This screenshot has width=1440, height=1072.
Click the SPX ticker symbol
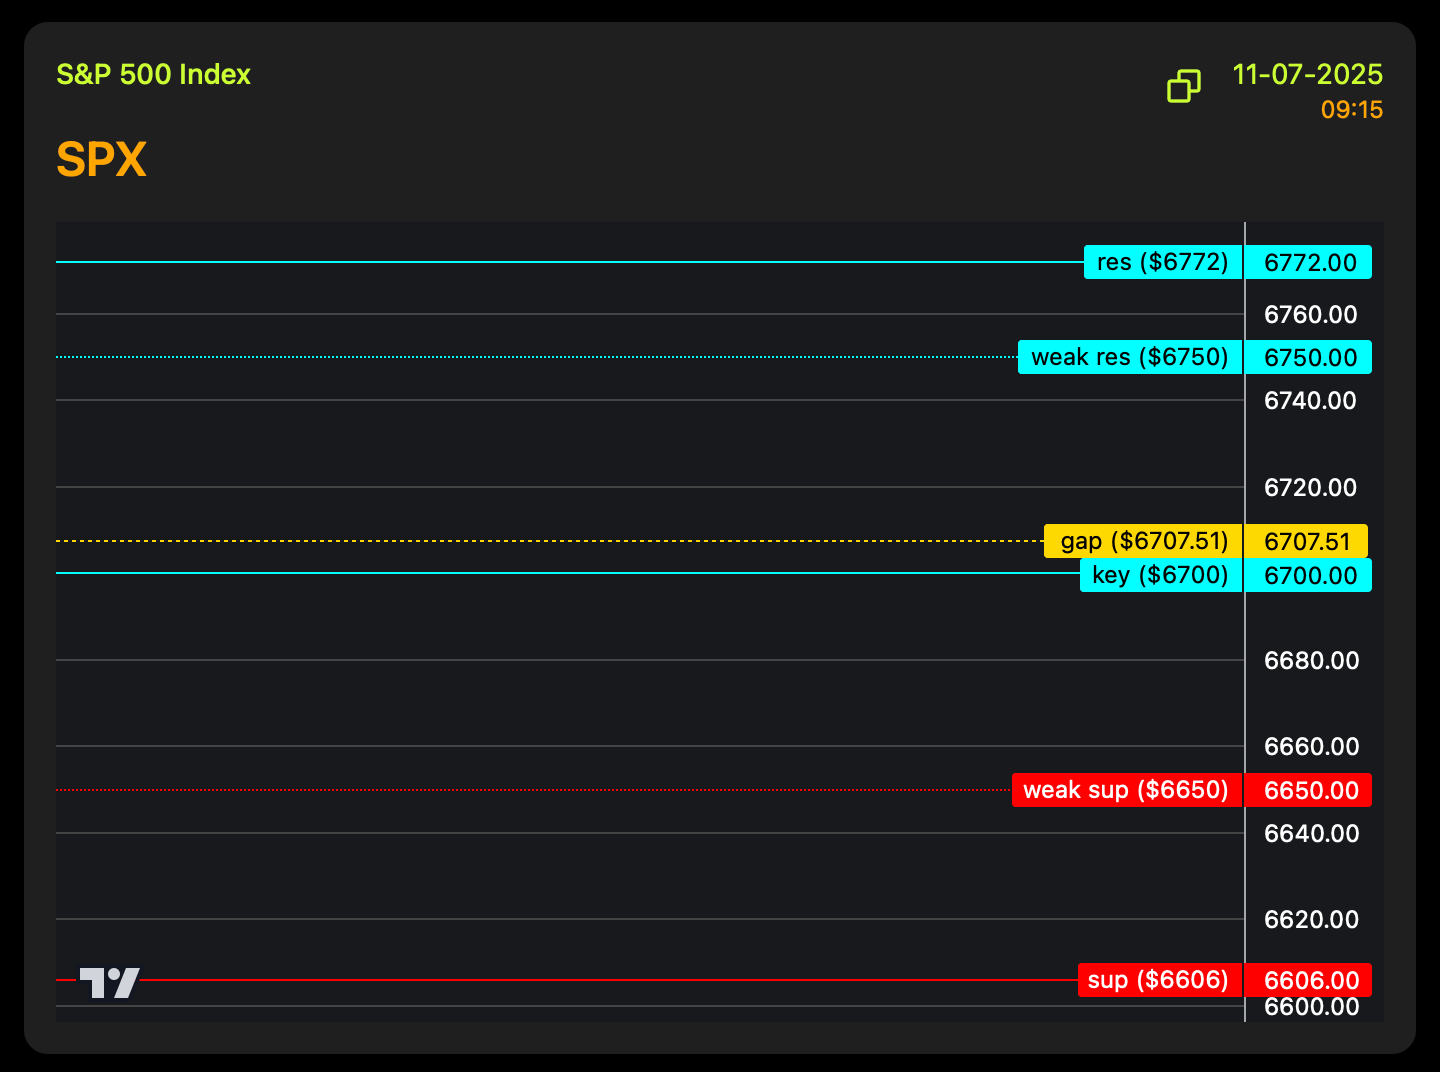[x=102, y=160]
